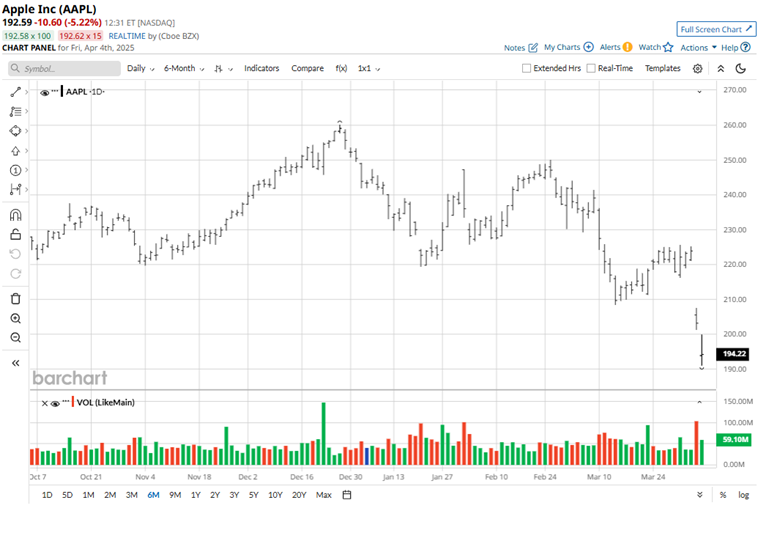Add AAPL to watchlist star icon
This screenshot has width=780, height=533.
tap(668, 47)
